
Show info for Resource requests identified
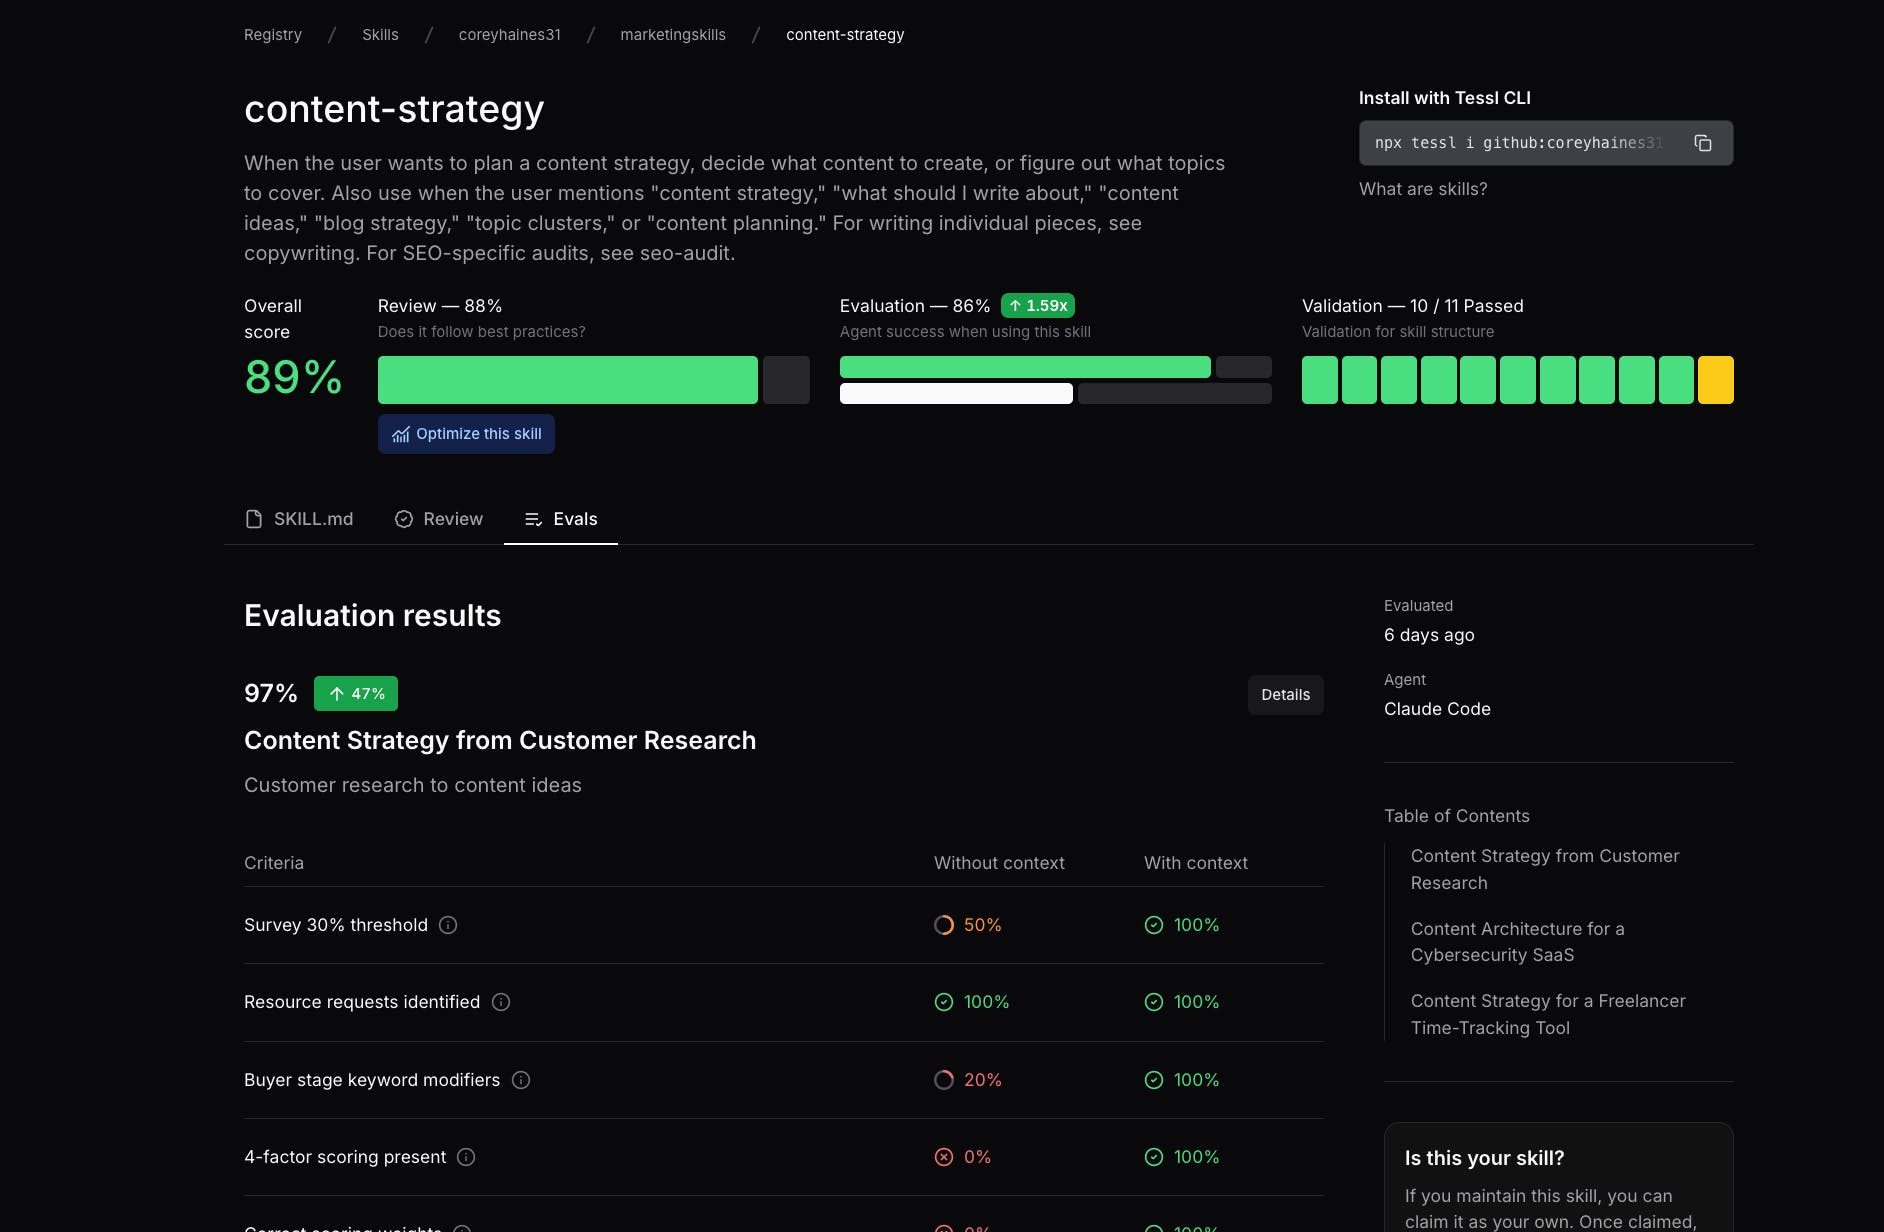(501, 1002)
